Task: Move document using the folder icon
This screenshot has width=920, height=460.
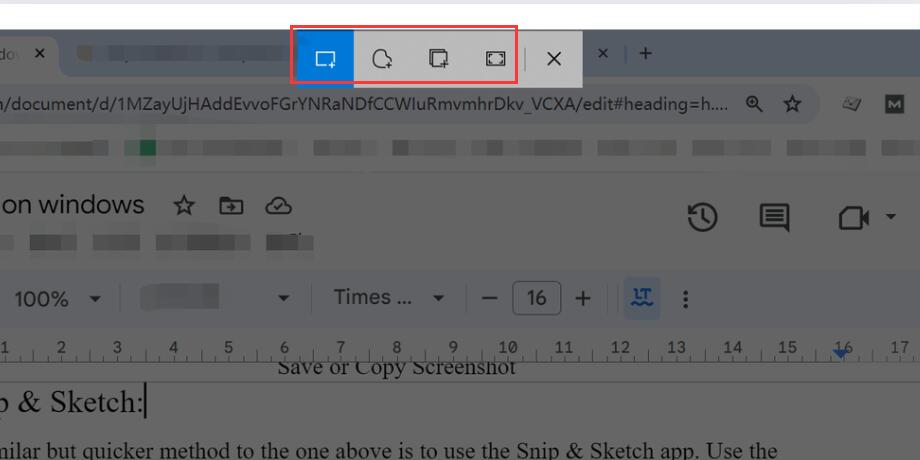Action: 231,205
